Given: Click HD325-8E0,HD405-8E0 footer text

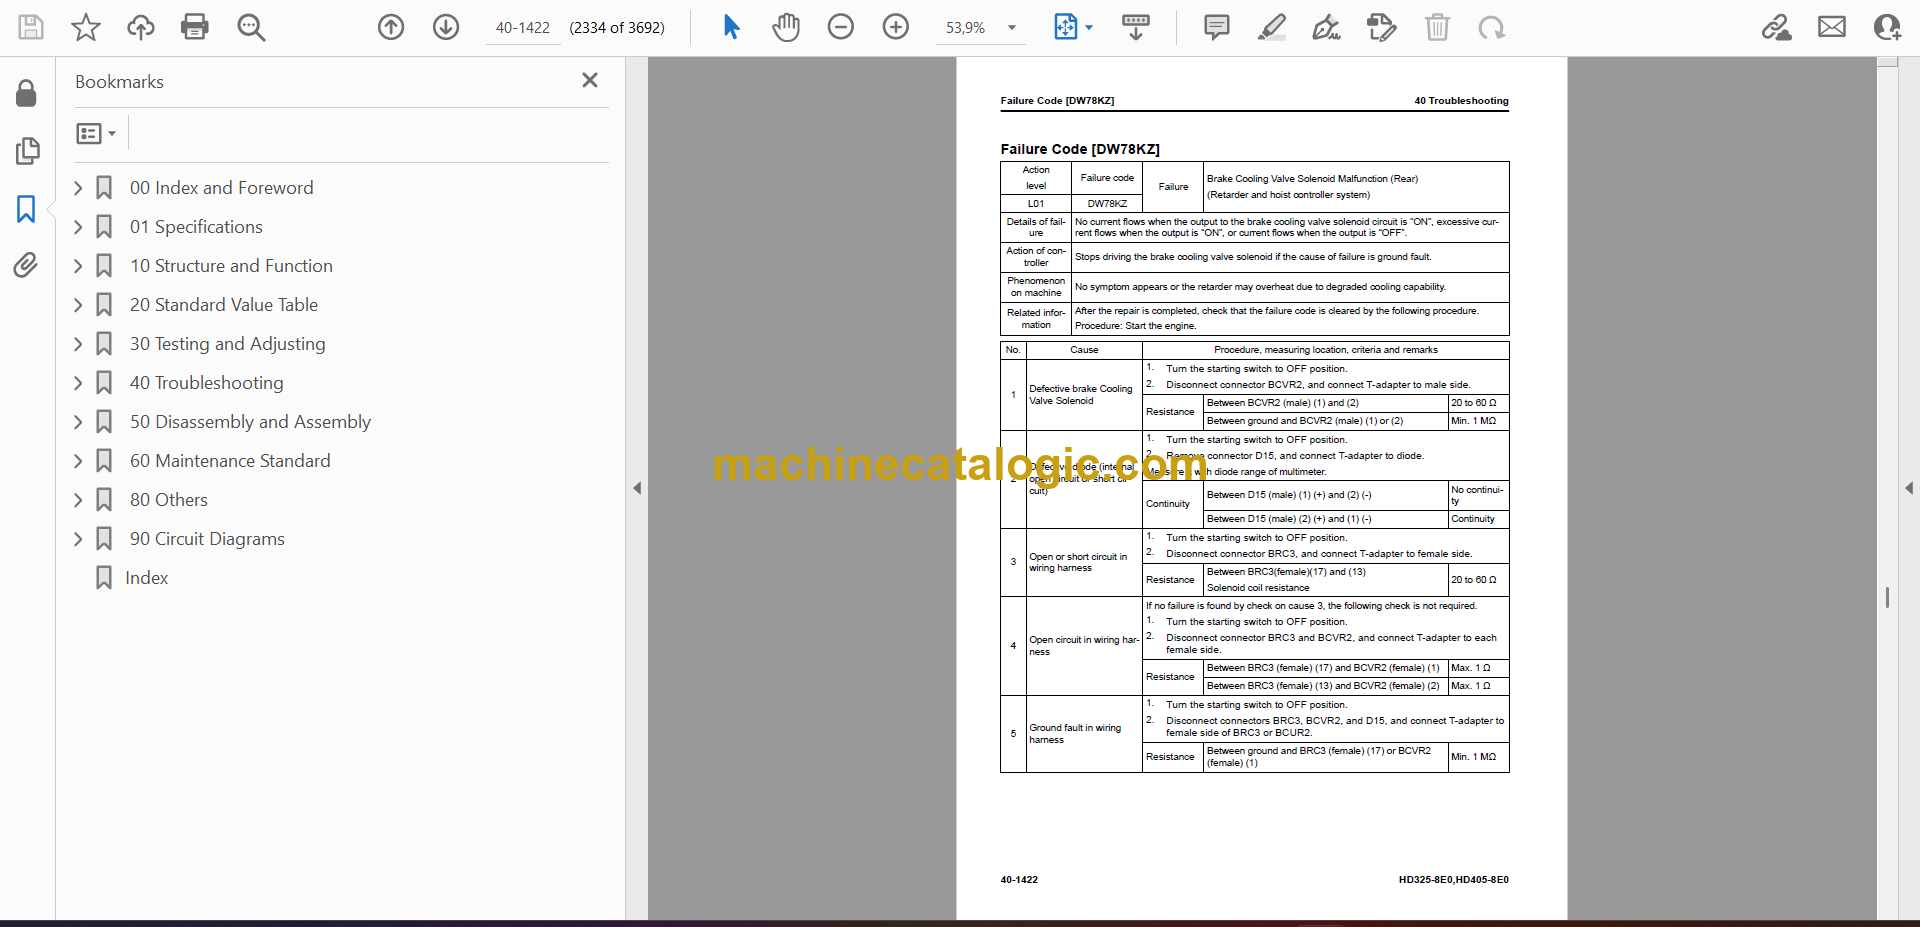Looking at the screenshot, I should pos(1453,880).
